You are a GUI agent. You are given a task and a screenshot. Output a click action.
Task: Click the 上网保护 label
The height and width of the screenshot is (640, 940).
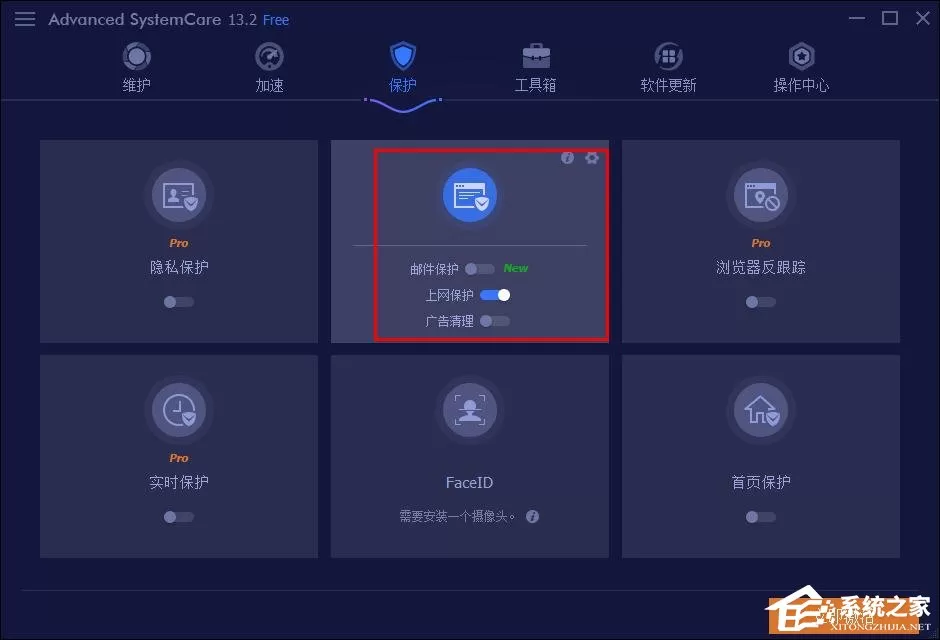[450, 295]
